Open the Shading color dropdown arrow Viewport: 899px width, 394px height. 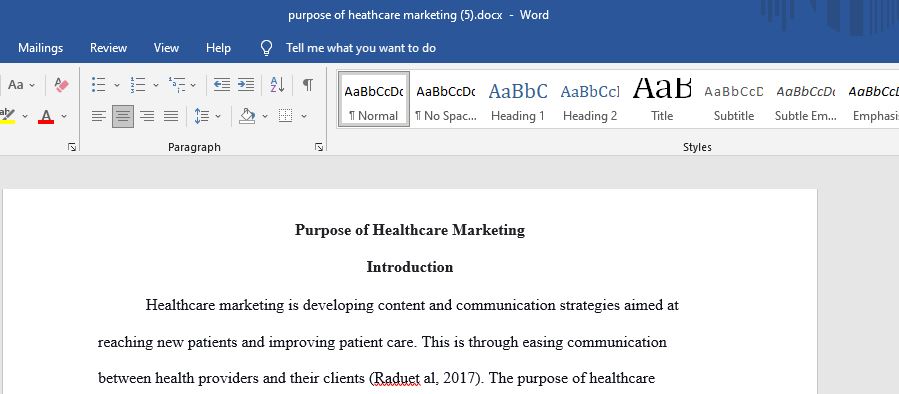[x=265, y=116]
